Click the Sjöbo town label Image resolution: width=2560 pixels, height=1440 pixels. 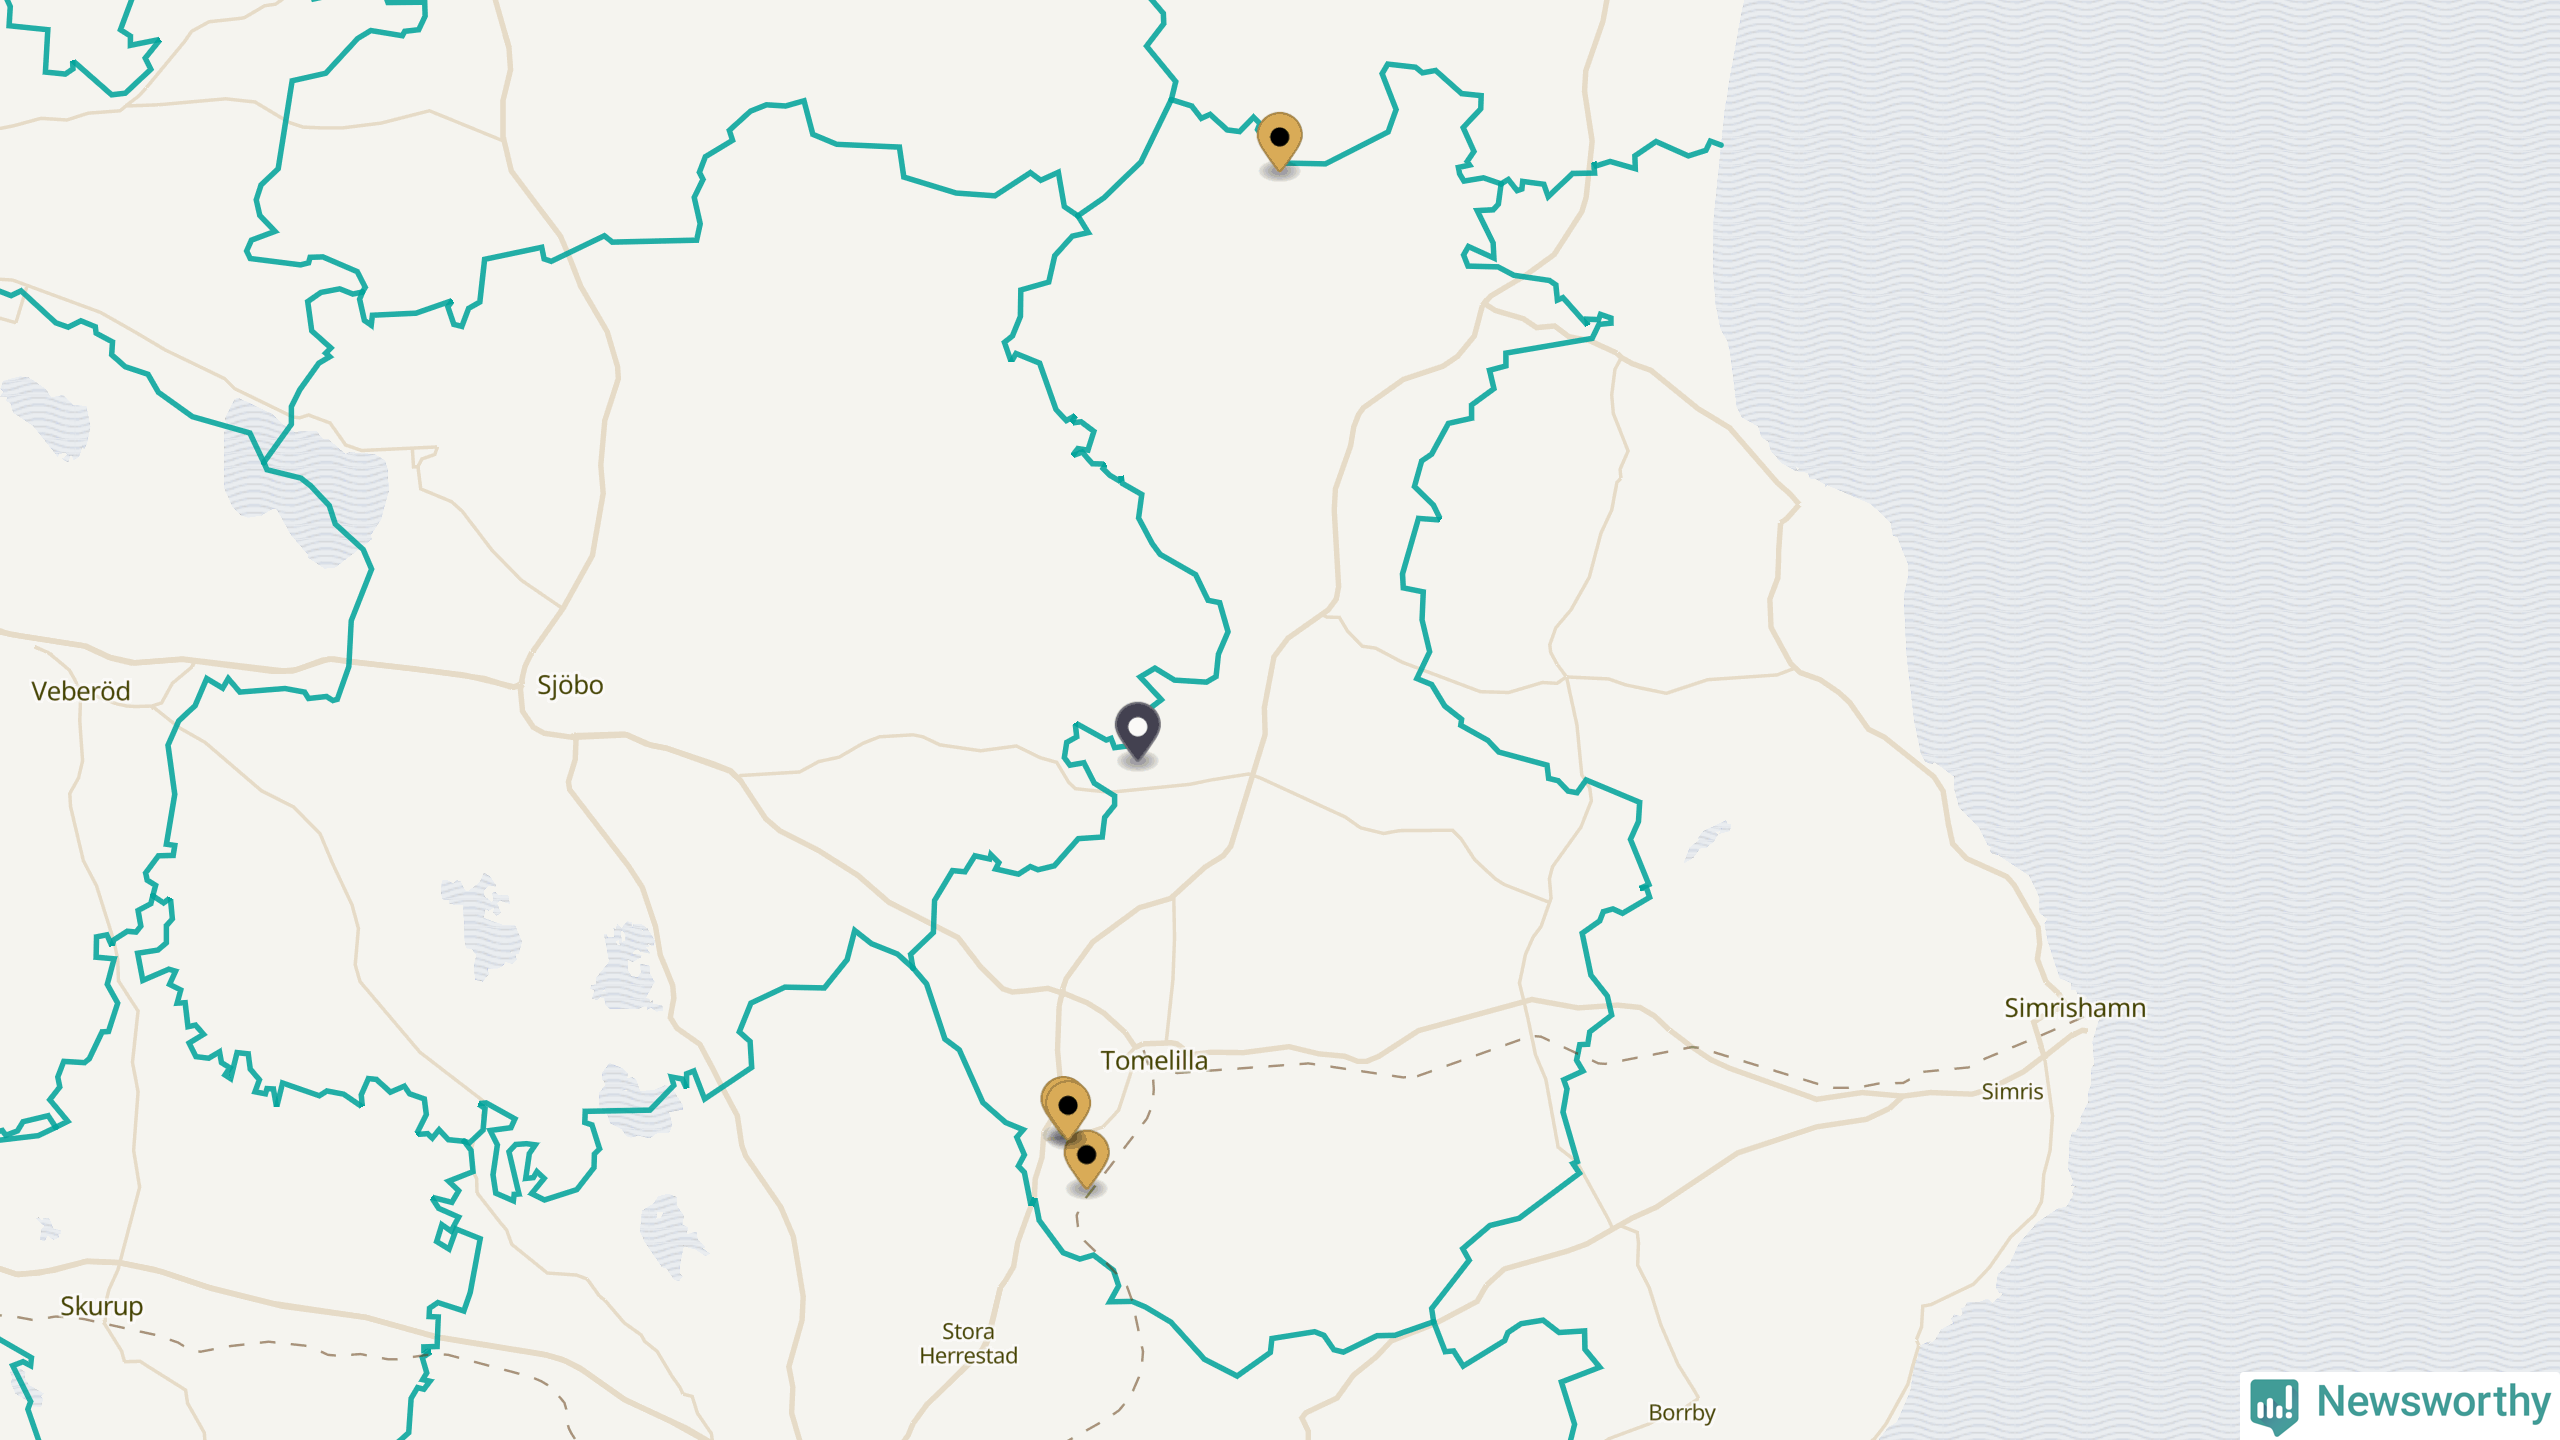[x=570, y=685]
